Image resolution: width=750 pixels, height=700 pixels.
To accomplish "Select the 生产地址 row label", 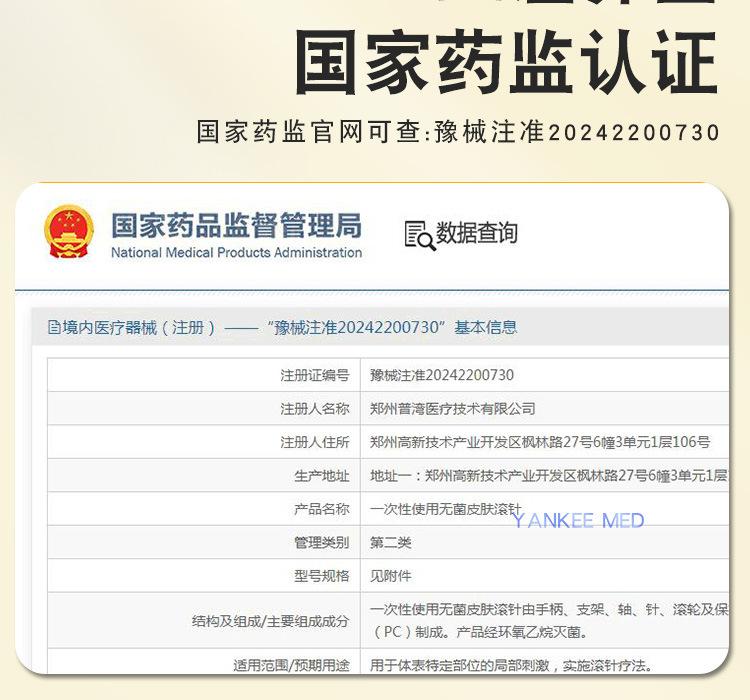I will click(322, 476).
